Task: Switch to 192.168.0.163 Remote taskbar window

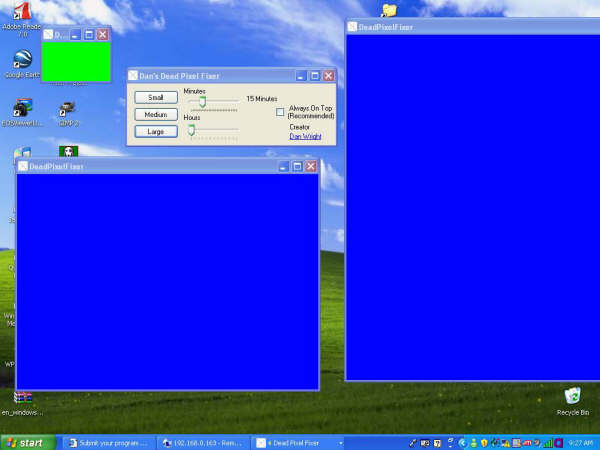Action: click(202, 443)
